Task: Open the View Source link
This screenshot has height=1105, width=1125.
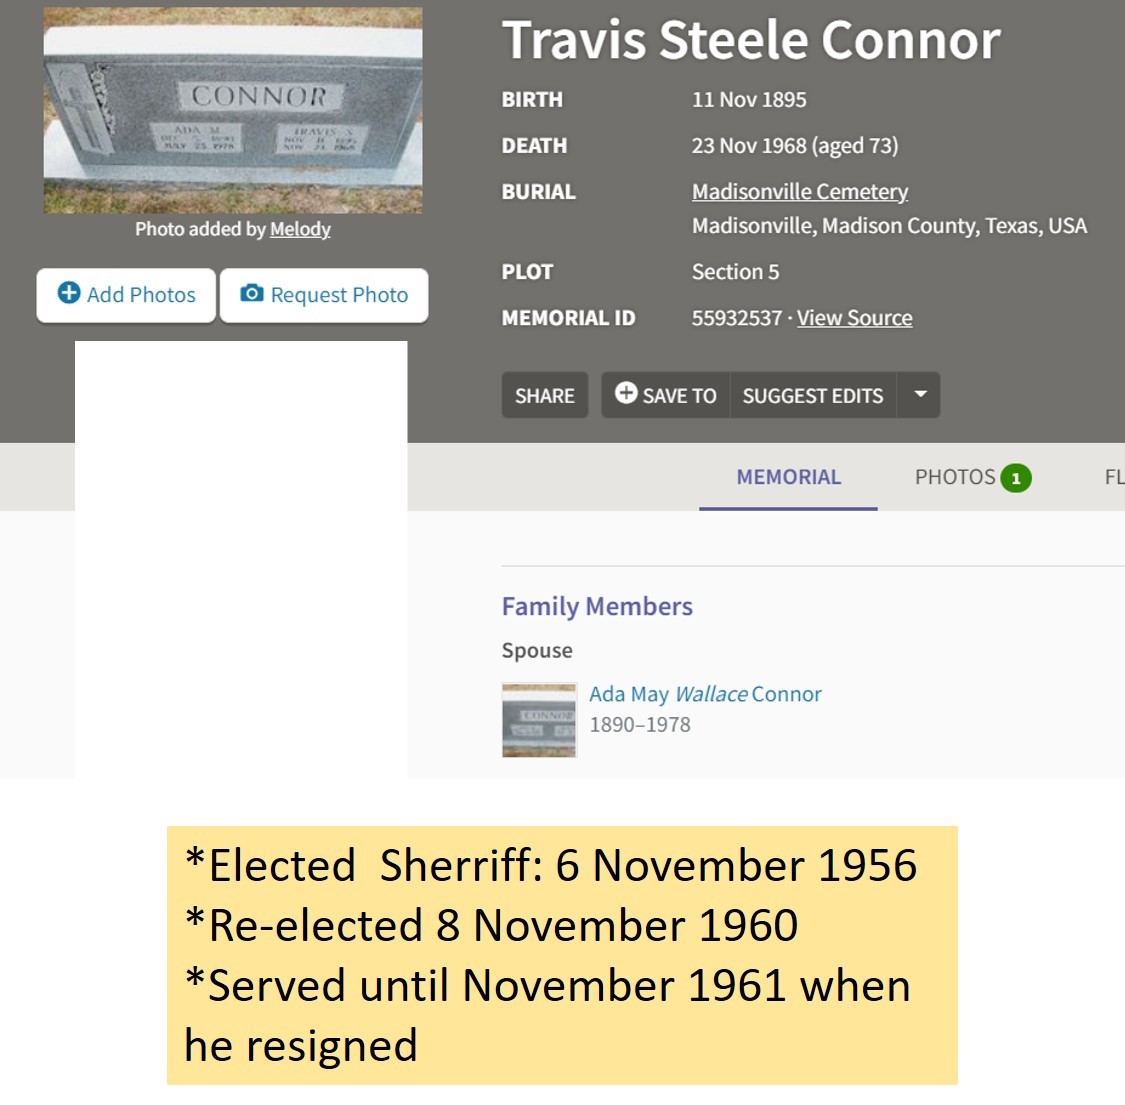Action: [x=855, y=318]
